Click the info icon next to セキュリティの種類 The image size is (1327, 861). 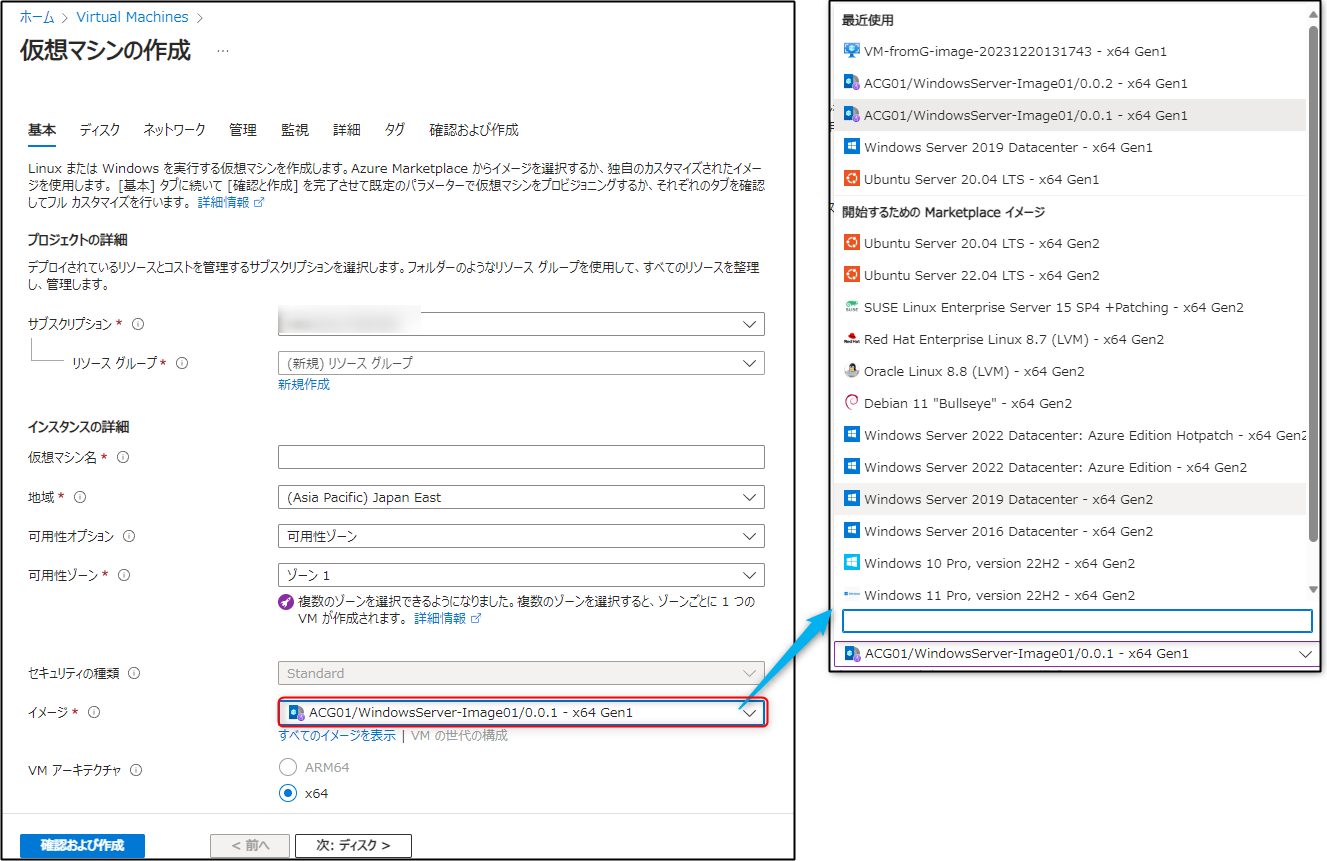click(134, 673)
